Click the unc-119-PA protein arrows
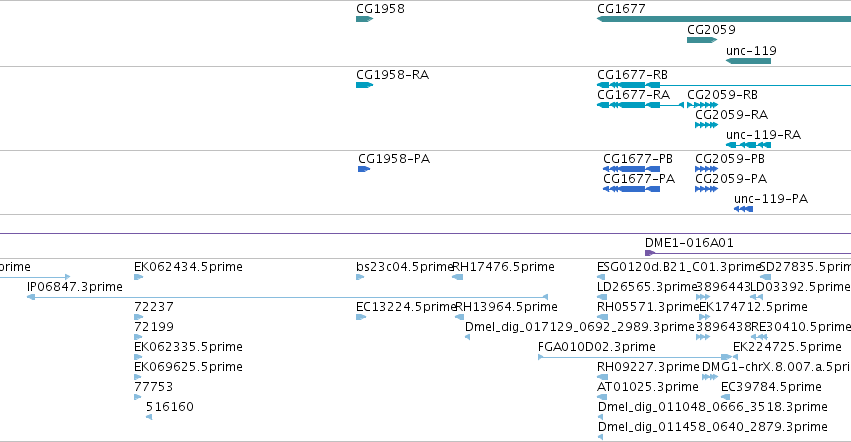851x442 pixels. 743,209
